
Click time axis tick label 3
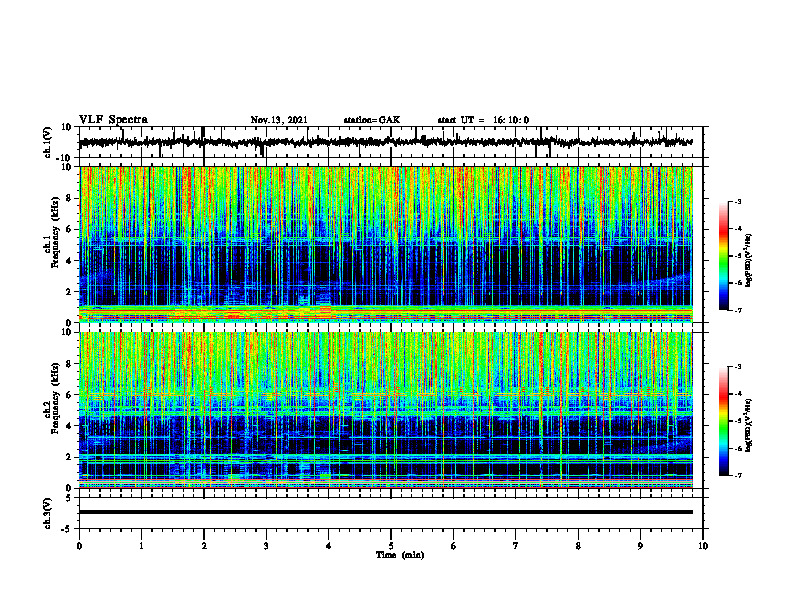266,546
